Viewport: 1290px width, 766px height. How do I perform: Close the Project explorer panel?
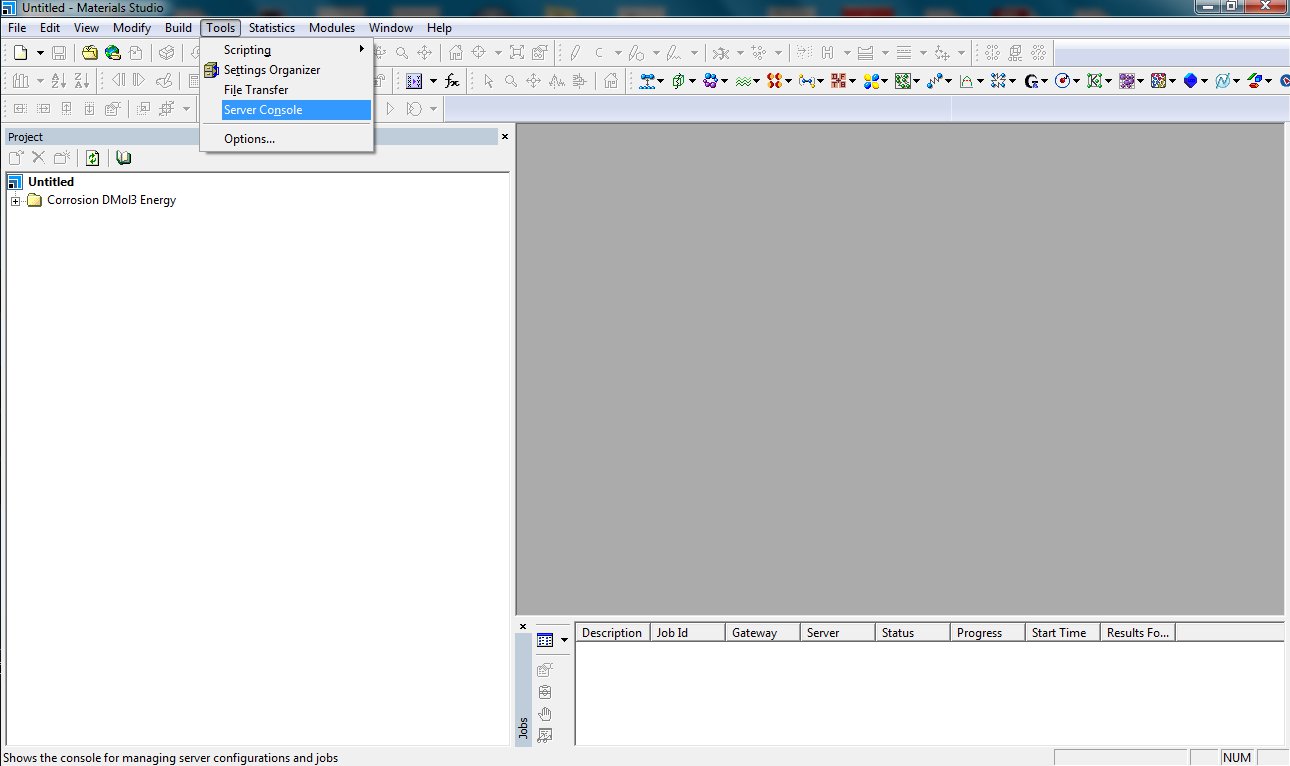pyautogui.click(x=504, y=136)
